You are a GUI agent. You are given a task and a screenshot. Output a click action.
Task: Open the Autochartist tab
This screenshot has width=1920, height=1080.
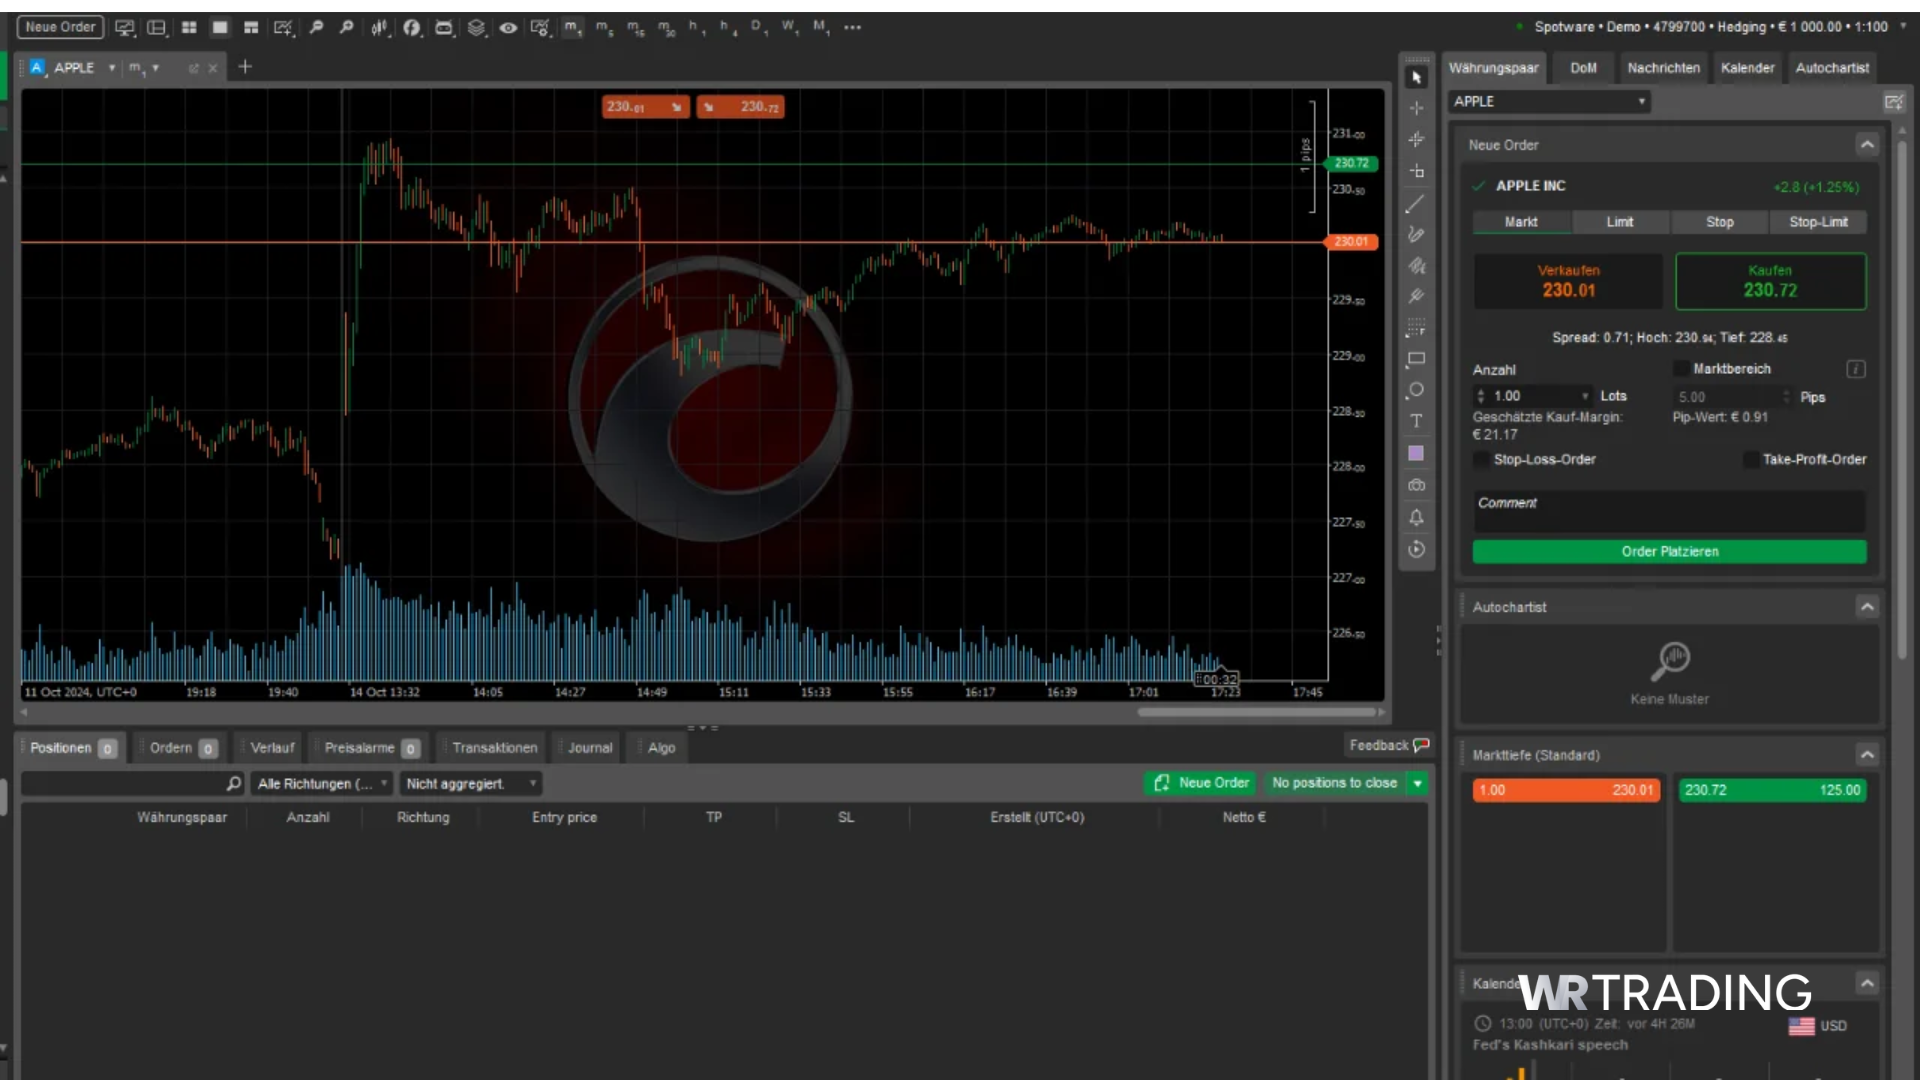pyautogui.click(x=1832, y=68)
